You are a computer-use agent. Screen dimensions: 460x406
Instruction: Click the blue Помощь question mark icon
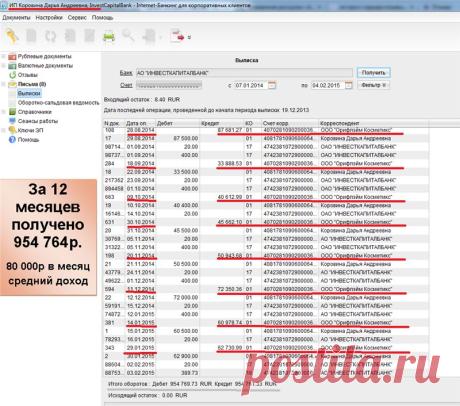click(12, 140)
